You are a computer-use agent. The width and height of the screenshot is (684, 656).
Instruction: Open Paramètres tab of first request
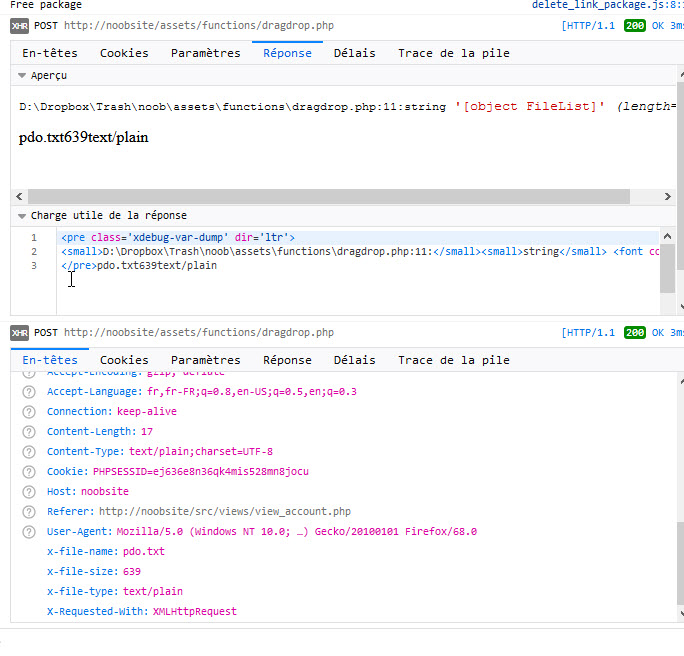(205, 53)
